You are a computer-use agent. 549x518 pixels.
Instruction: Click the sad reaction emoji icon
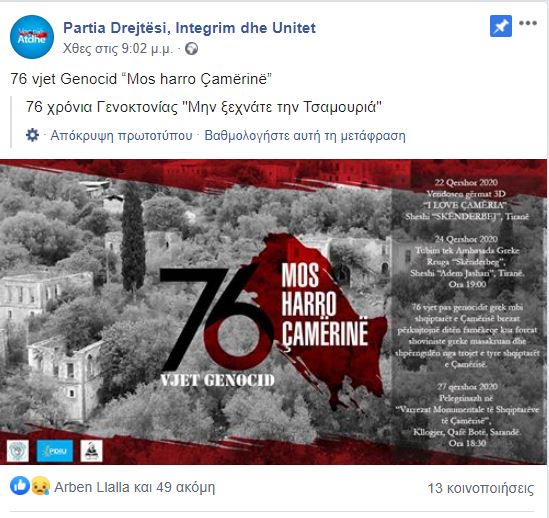[41, 486]
